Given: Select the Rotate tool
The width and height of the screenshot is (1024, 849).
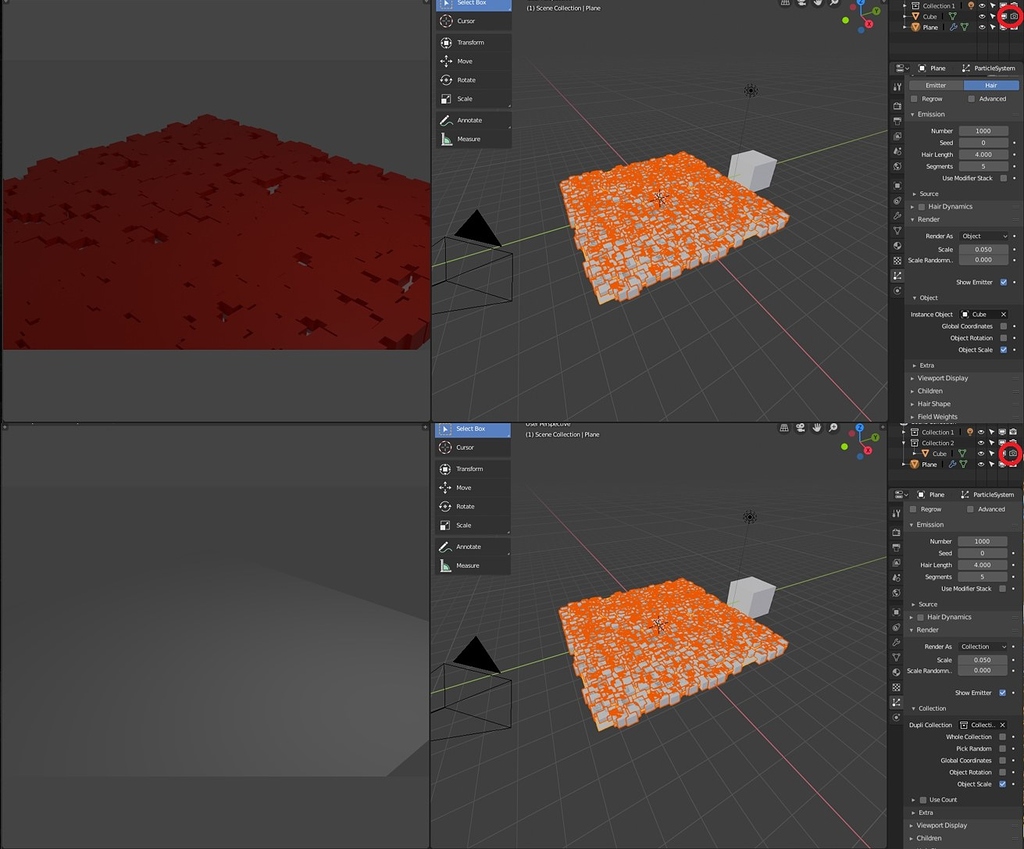Looking at the screenshot, I should click(x=473, y=80).
